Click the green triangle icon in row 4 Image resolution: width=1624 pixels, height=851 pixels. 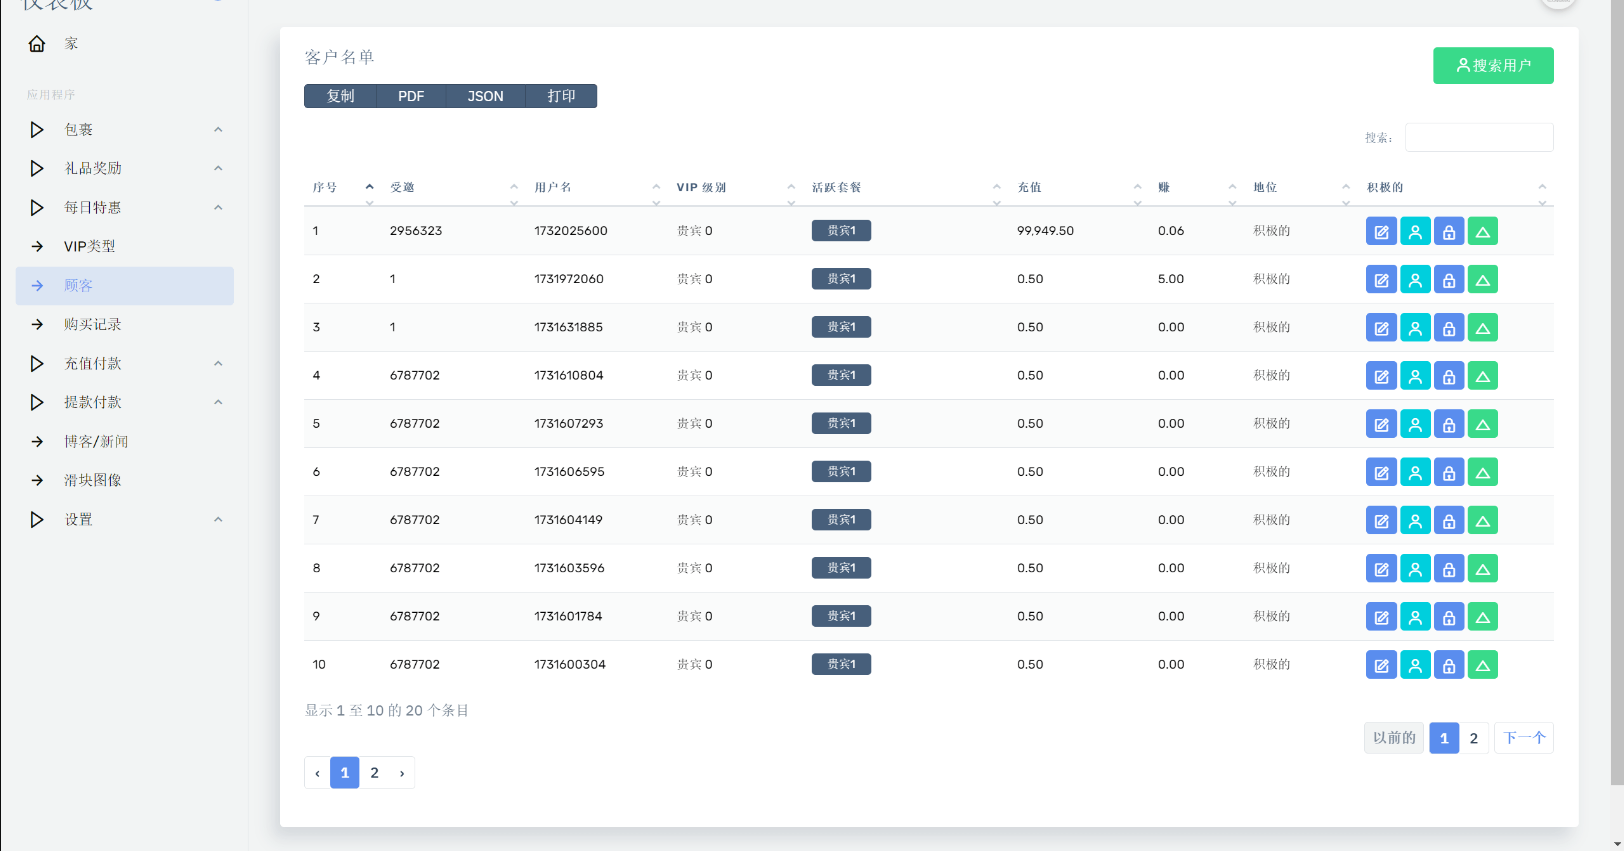click(1483, 376)
